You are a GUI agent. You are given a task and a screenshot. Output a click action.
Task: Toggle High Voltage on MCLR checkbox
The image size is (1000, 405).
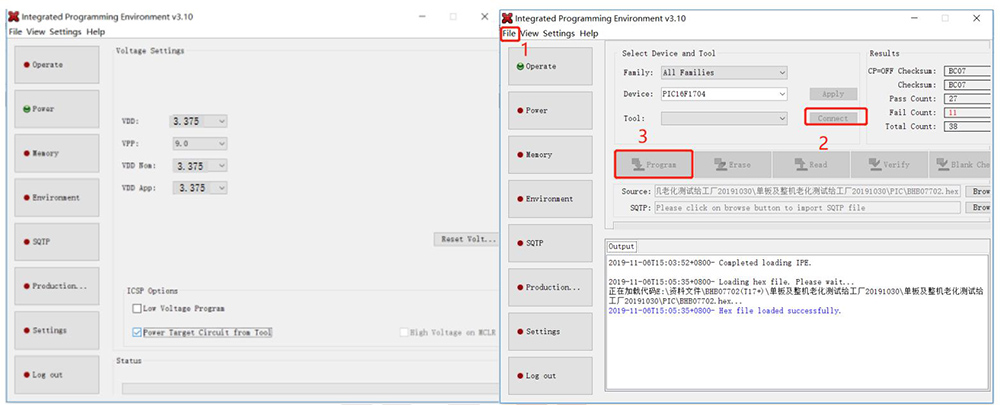tap(404, 332)
